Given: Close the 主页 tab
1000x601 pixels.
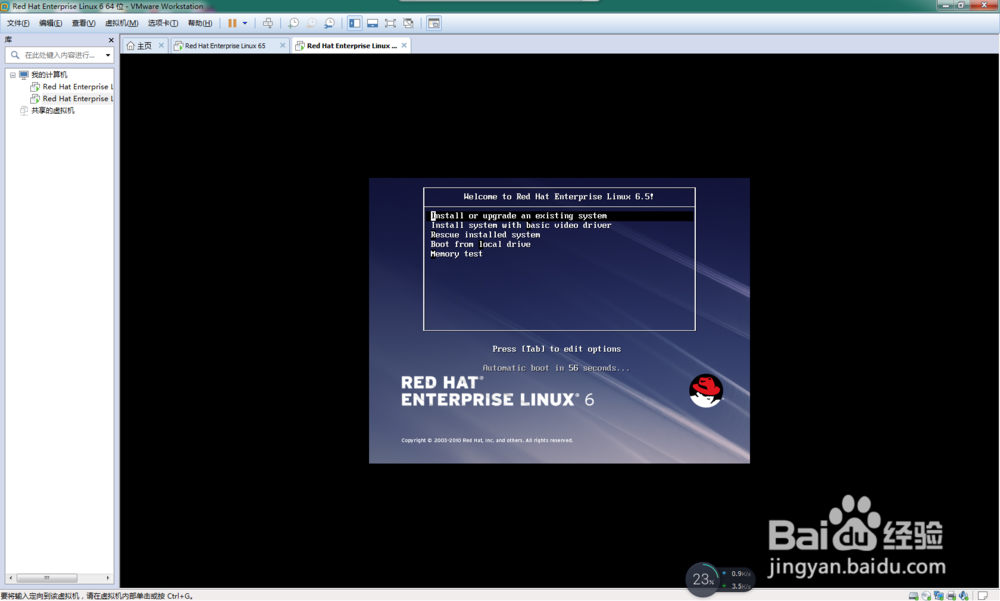Looking at the screenshot, I should pos(161,45).
